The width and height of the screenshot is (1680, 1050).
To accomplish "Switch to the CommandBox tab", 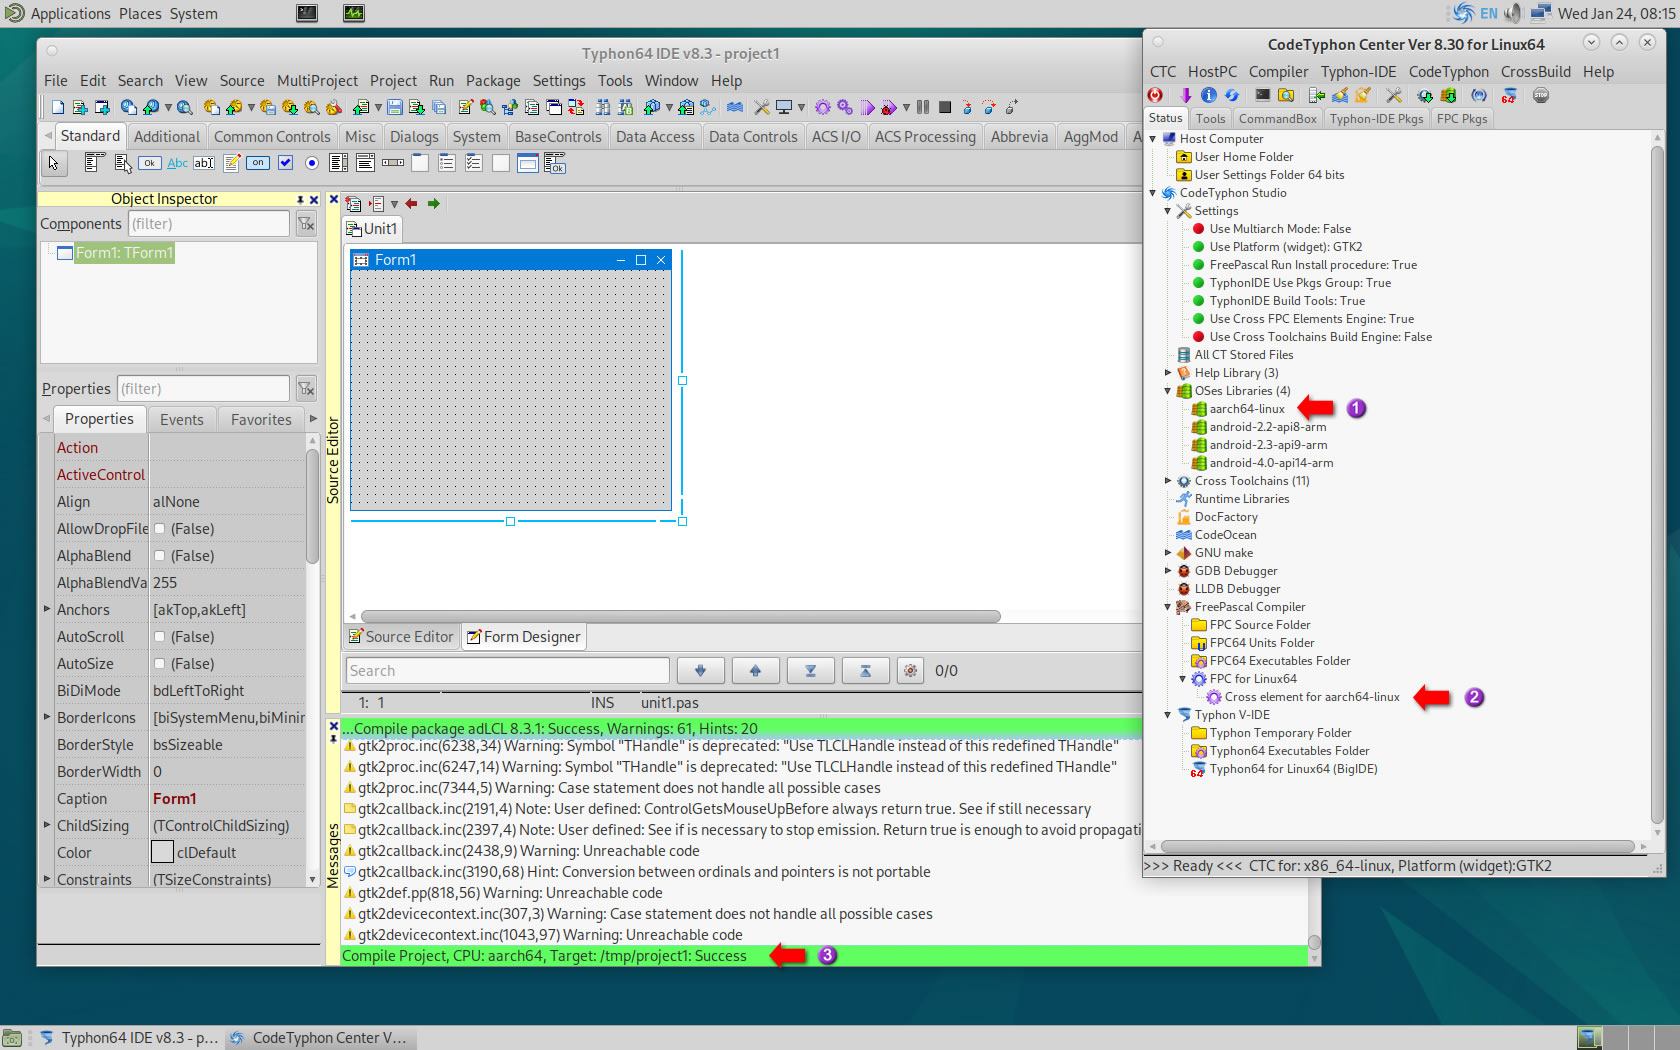I will [x=1277, y=119].
